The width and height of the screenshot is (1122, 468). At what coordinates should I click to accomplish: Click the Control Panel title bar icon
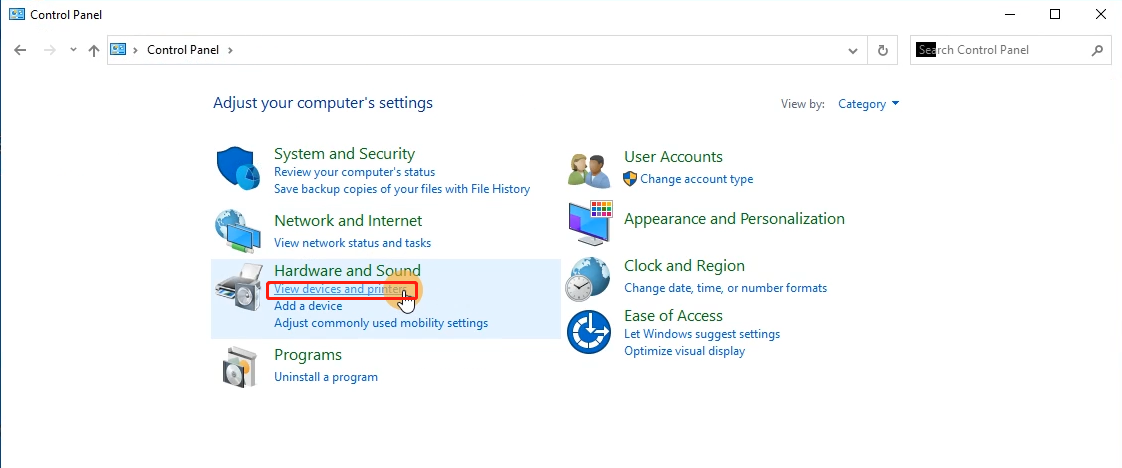[16, 14]
